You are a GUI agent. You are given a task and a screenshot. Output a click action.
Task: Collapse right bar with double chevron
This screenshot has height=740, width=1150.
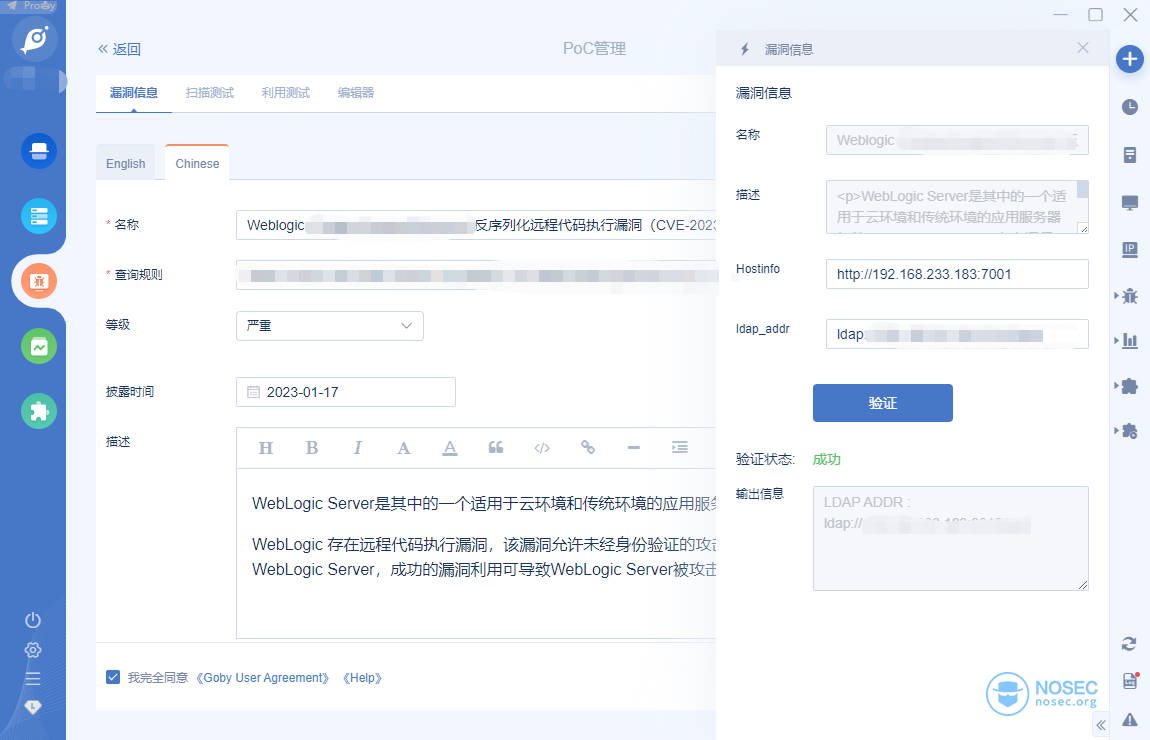coord(1101,725)
